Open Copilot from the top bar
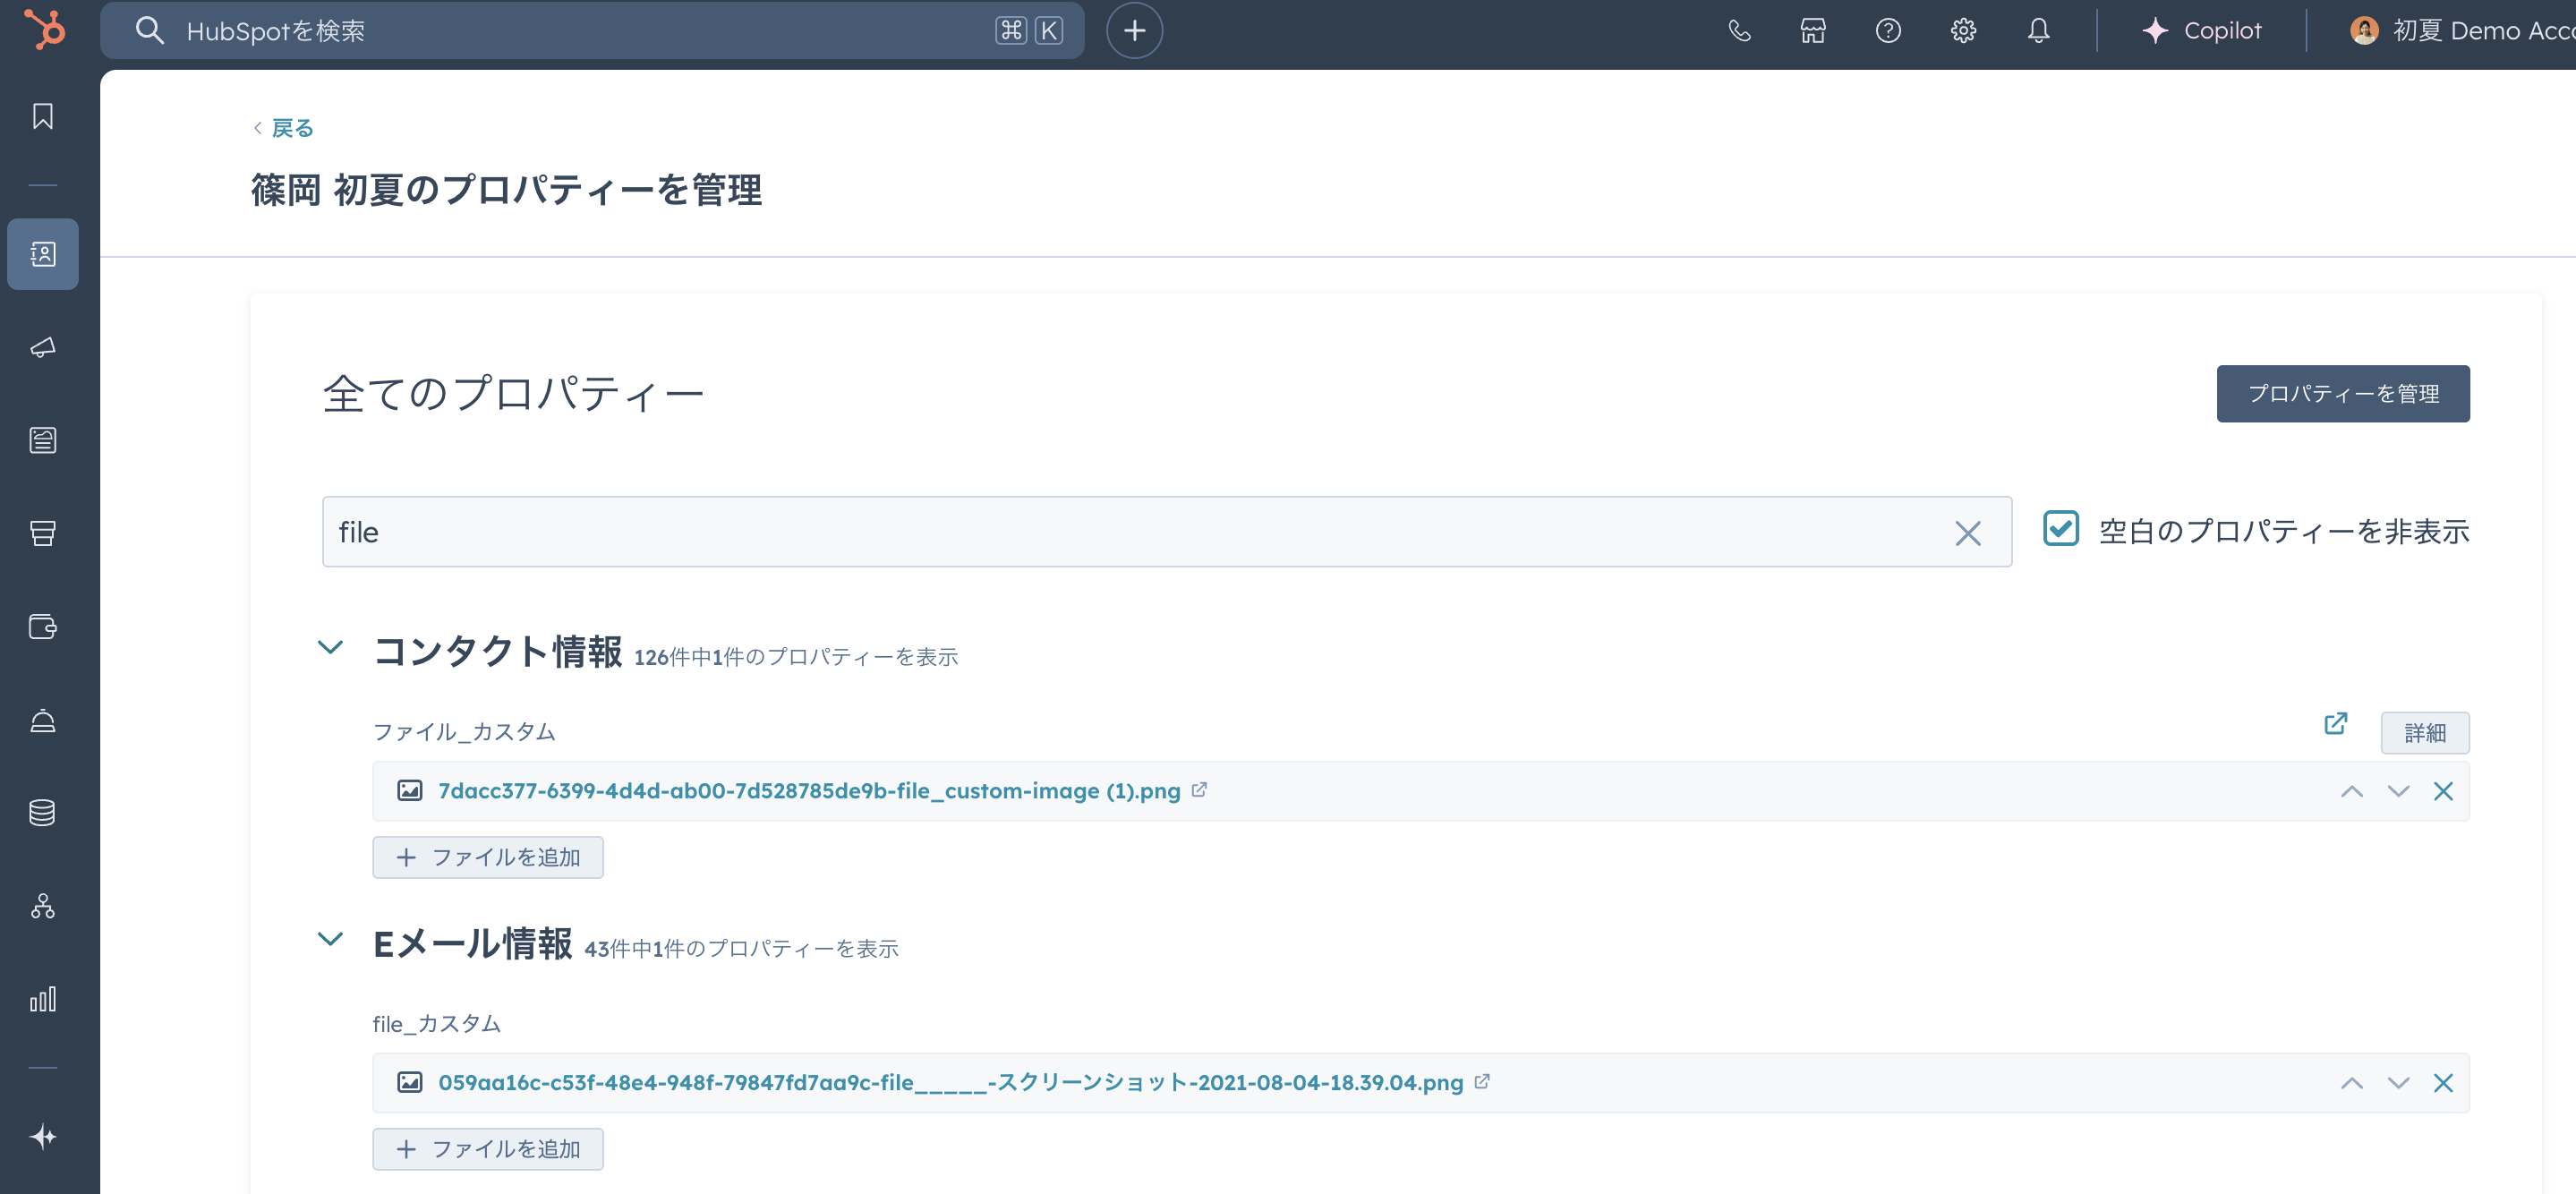The width and height of the screenshot is (2576, 1194). point(2201,30)
